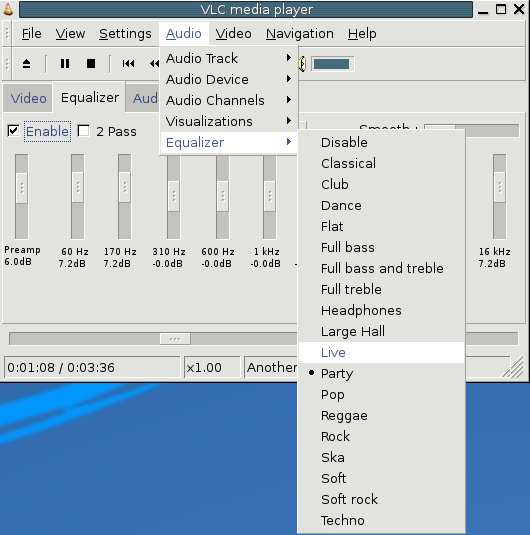Click the 16 kHz band slider handle
This screenshot has width=530, height=535.
click(500, 187)
